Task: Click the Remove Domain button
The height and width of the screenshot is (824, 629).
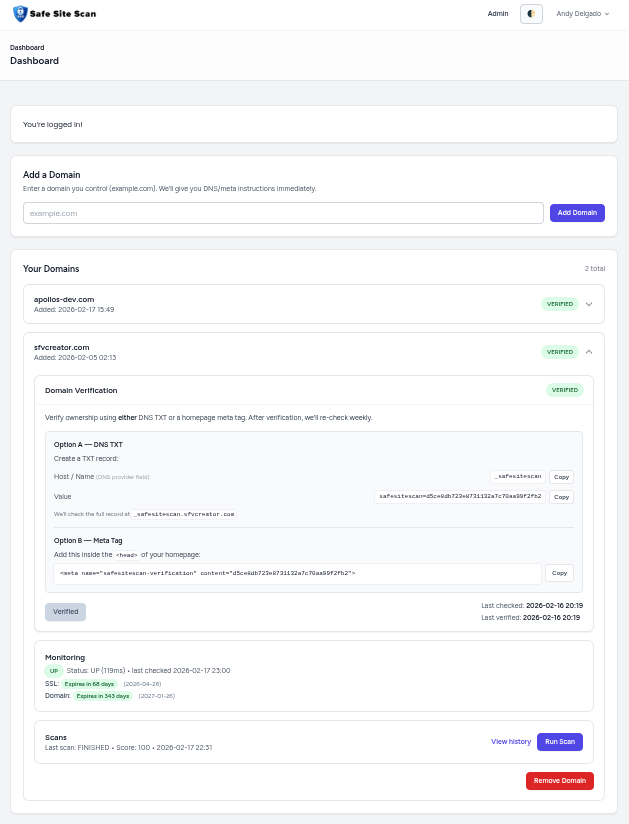Action: [x=559, y=781]
